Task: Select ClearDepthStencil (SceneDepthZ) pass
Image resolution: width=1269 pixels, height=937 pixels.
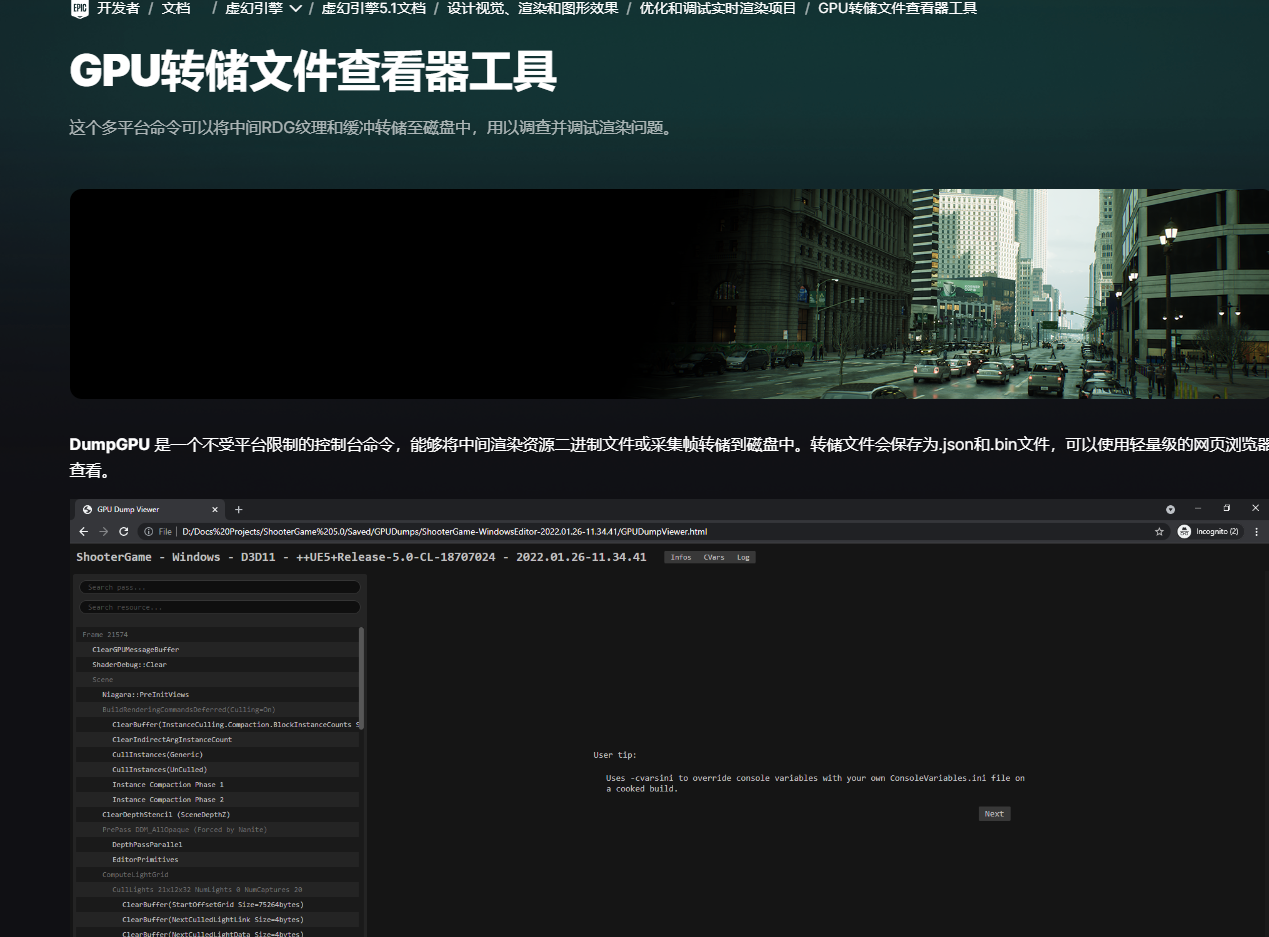Action: pyautogui.click(x=217, y=814)
